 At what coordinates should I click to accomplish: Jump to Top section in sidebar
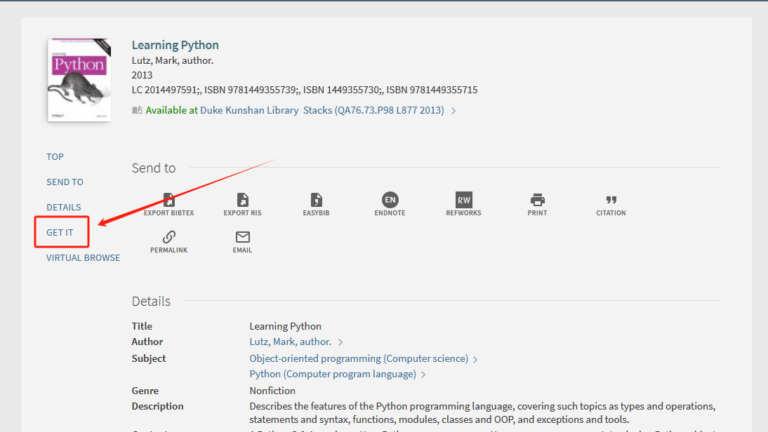(x=55, y=157)
